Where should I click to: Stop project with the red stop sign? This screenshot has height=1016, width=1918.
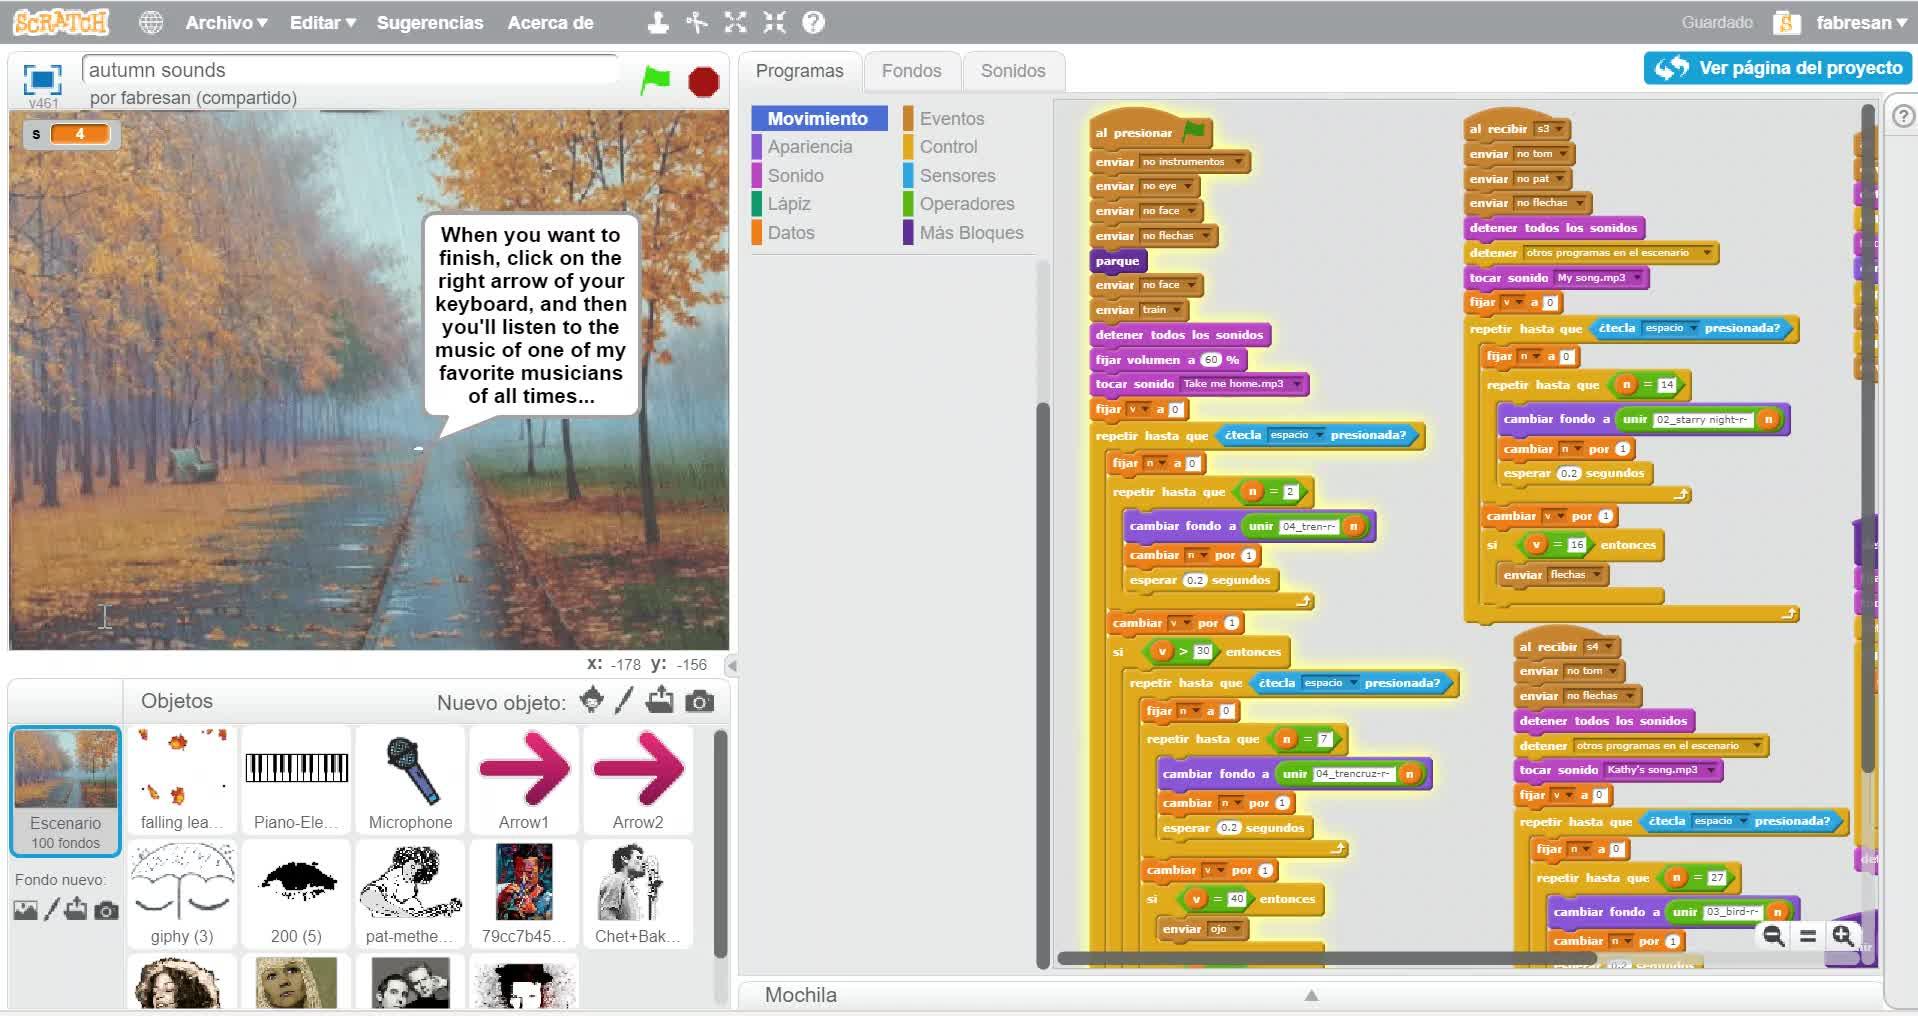coord(704,81)
